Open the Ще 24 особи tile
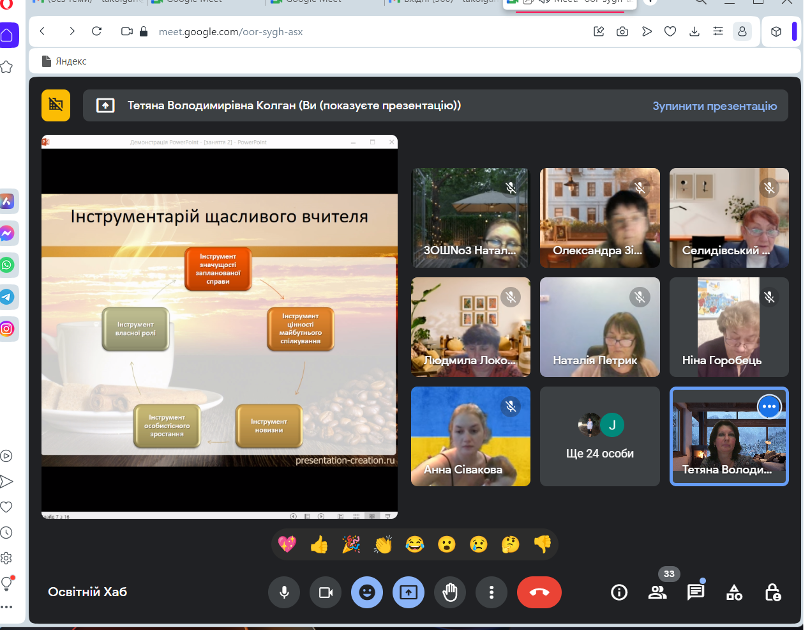 pyautogui.click(x=600, y=436)
